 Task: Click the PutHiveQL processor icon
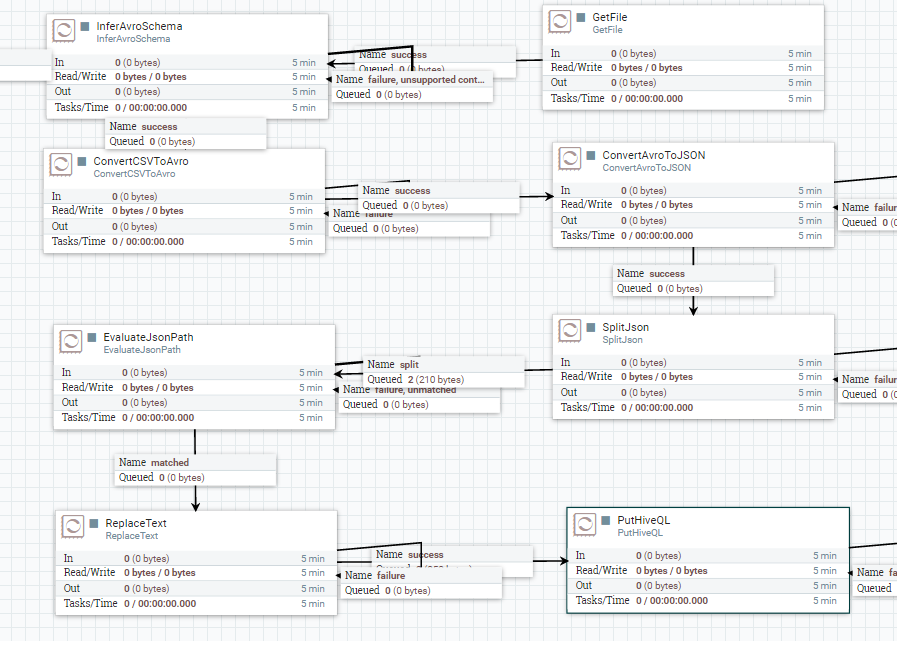pos(584,522)
